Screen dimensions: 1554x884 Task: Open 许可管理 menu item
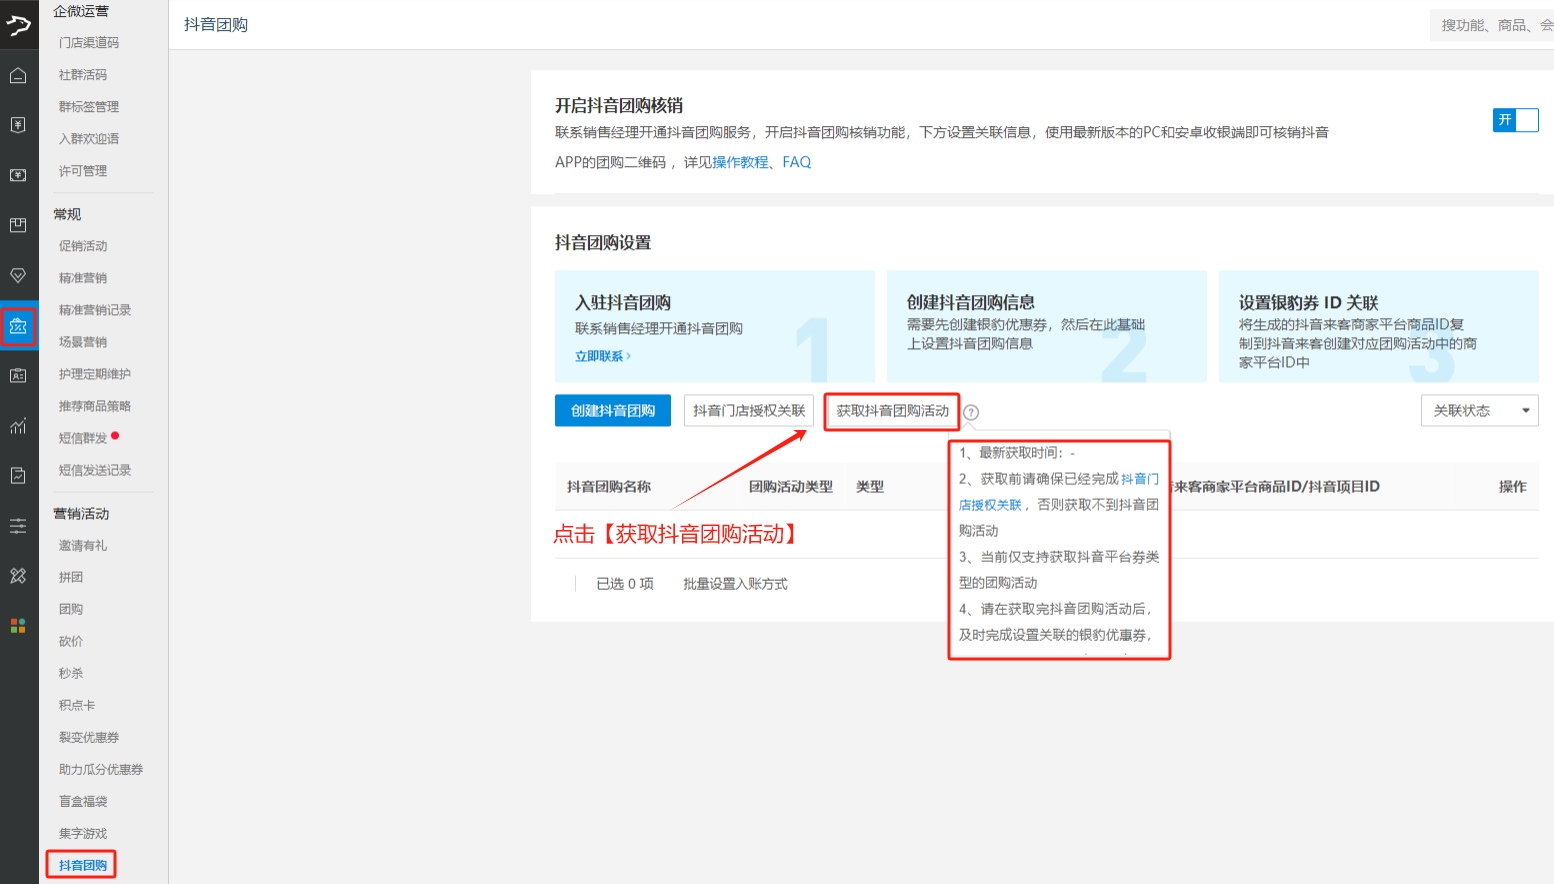(83, 171)
